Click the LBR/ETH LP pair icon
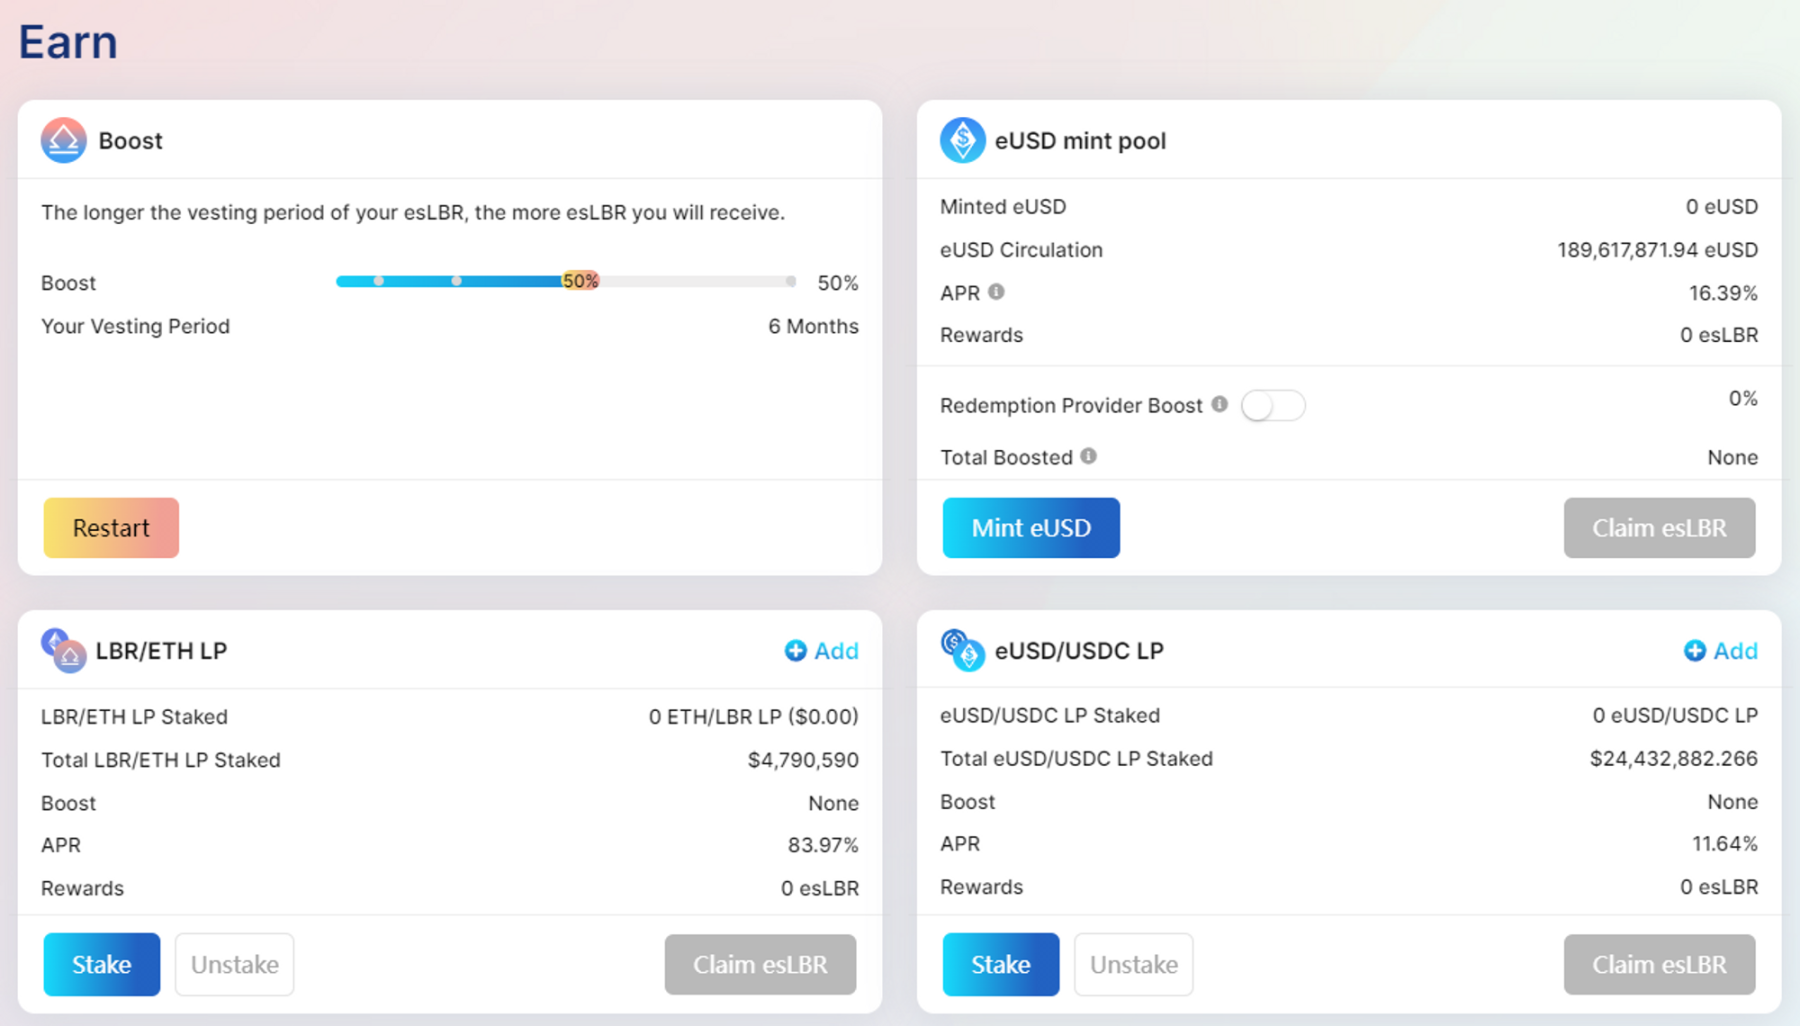The image size is (1800, 1026). [63, 650]
